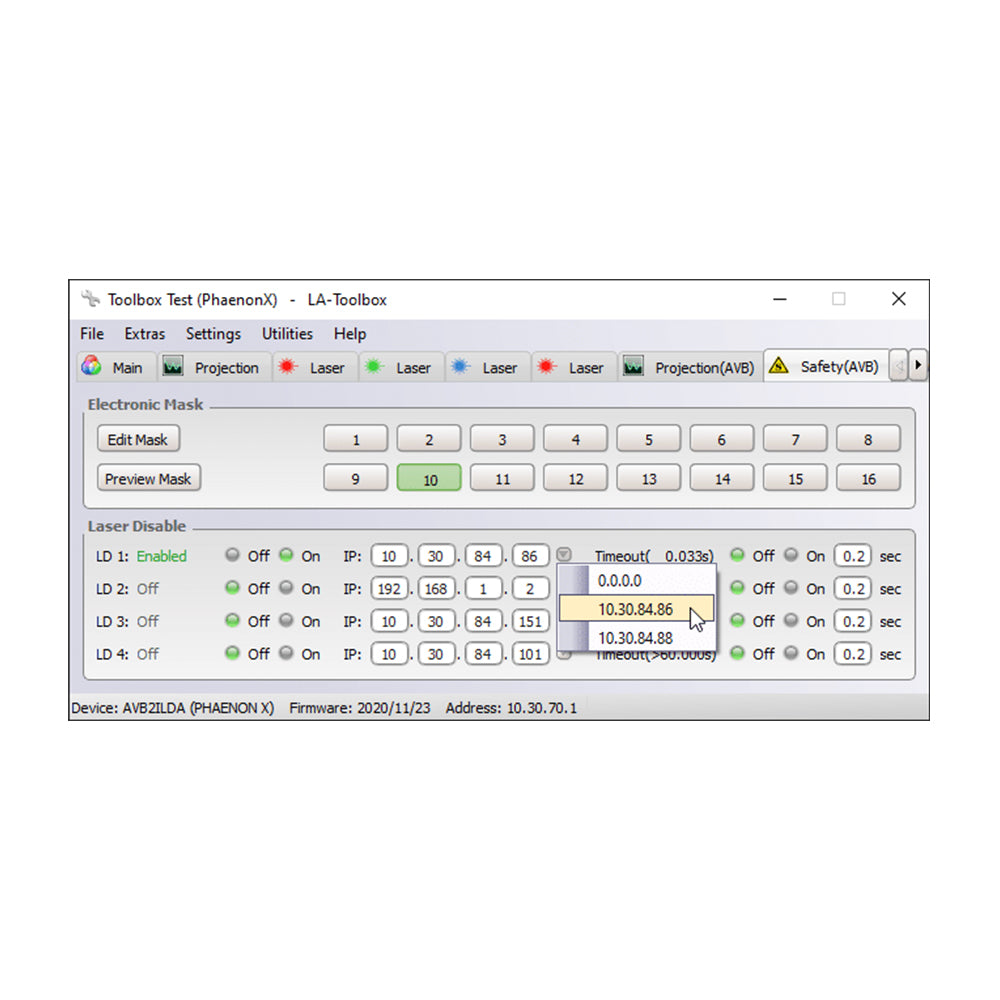
Task: Enable the LD 1 Timeout On radio
Action: click(791, 555)
